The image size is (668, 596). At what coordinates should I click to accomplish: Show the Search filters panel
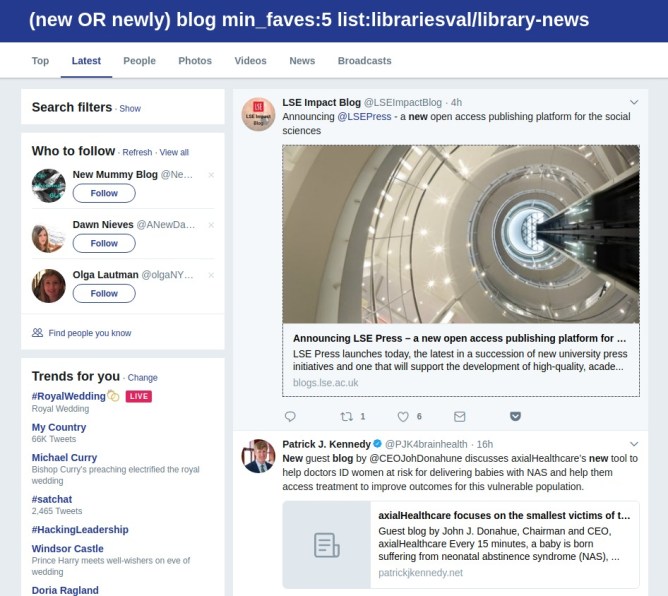130,109
